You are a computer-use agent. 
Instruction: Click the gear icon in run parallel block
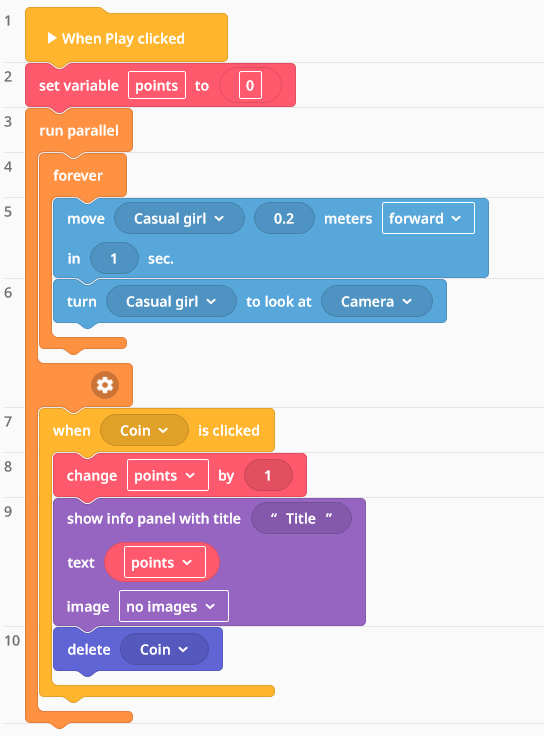[x=105, y=385]
